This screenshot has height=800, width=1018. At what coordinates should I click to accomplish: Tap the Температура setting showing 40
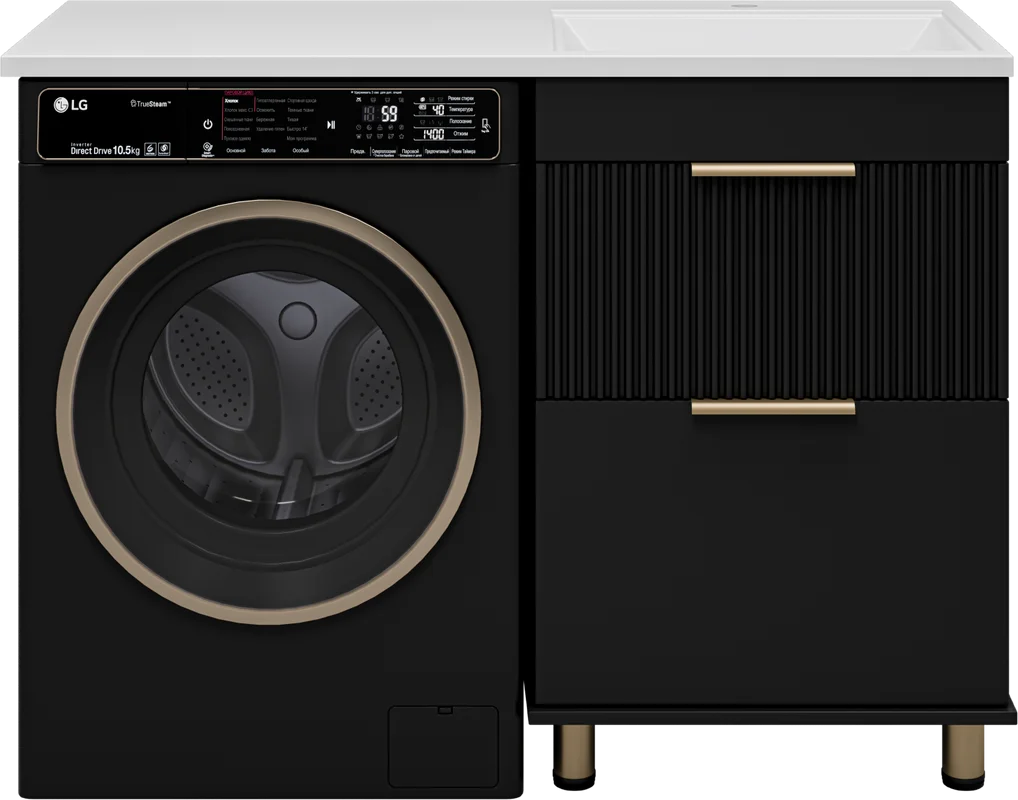pyautogui.click(x=444, y=110)
